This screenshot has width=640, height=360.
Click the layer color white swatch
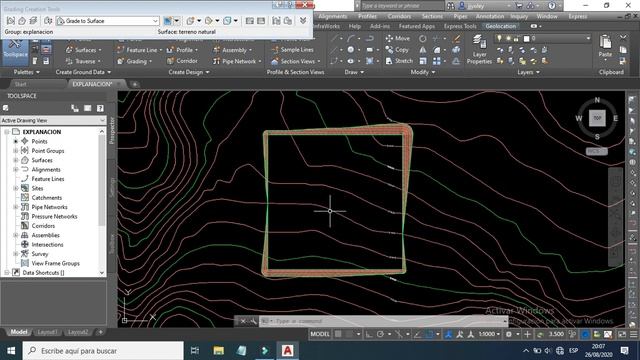(527, 39)
